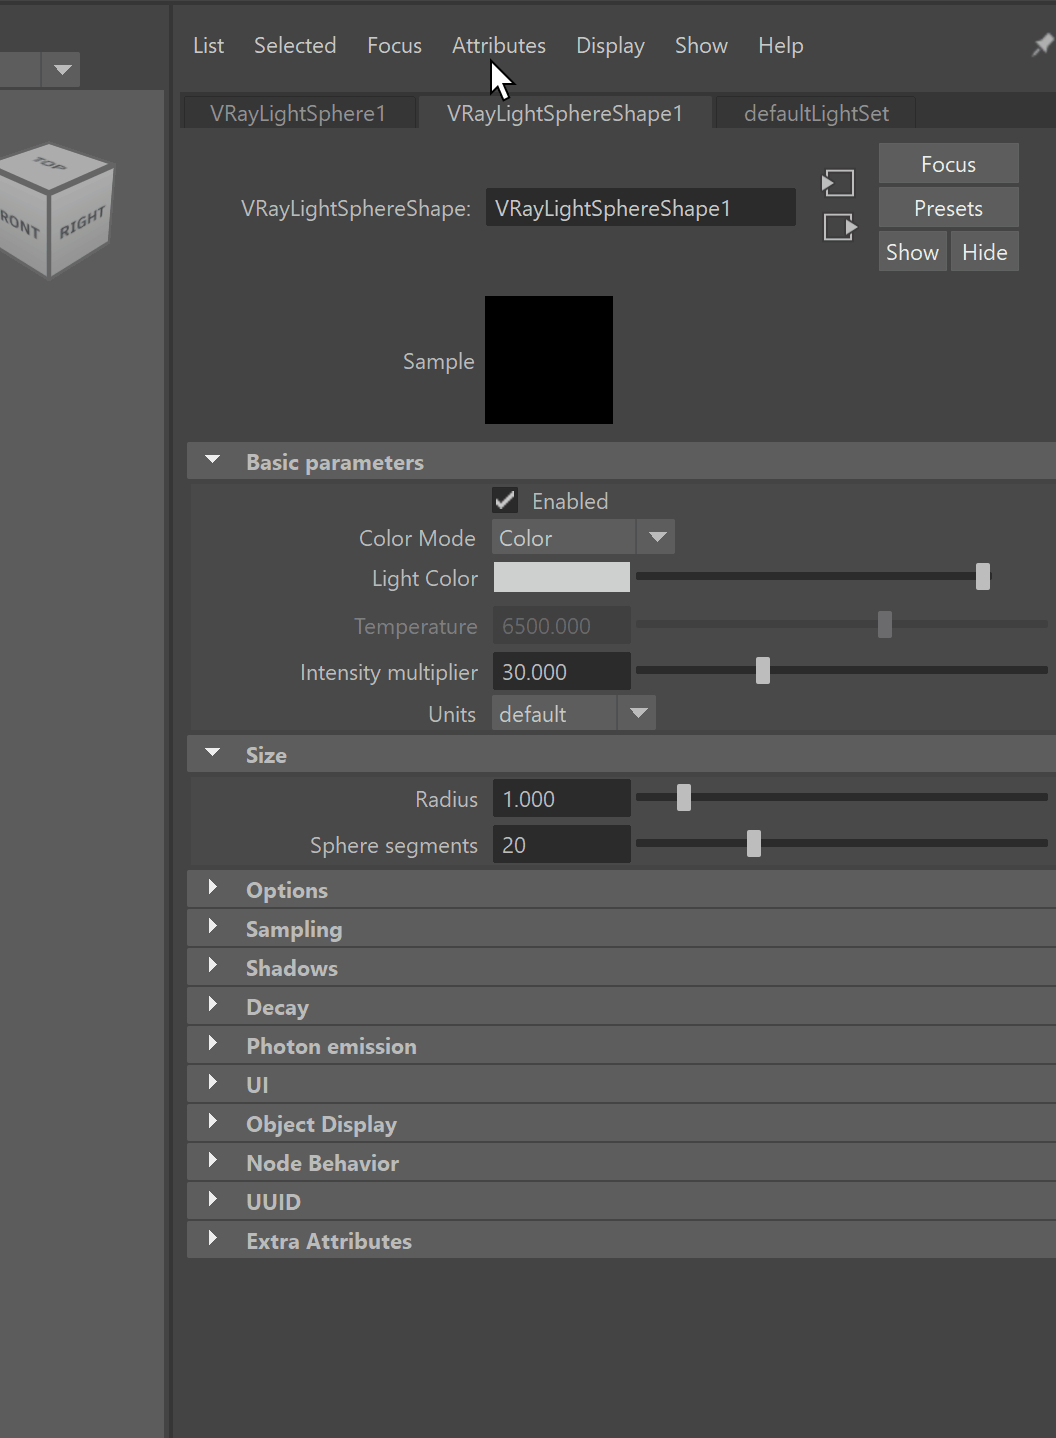Click the Sphere segments slider handle
Viewport: 1056px width, 1438px height.
click(754, 844)
